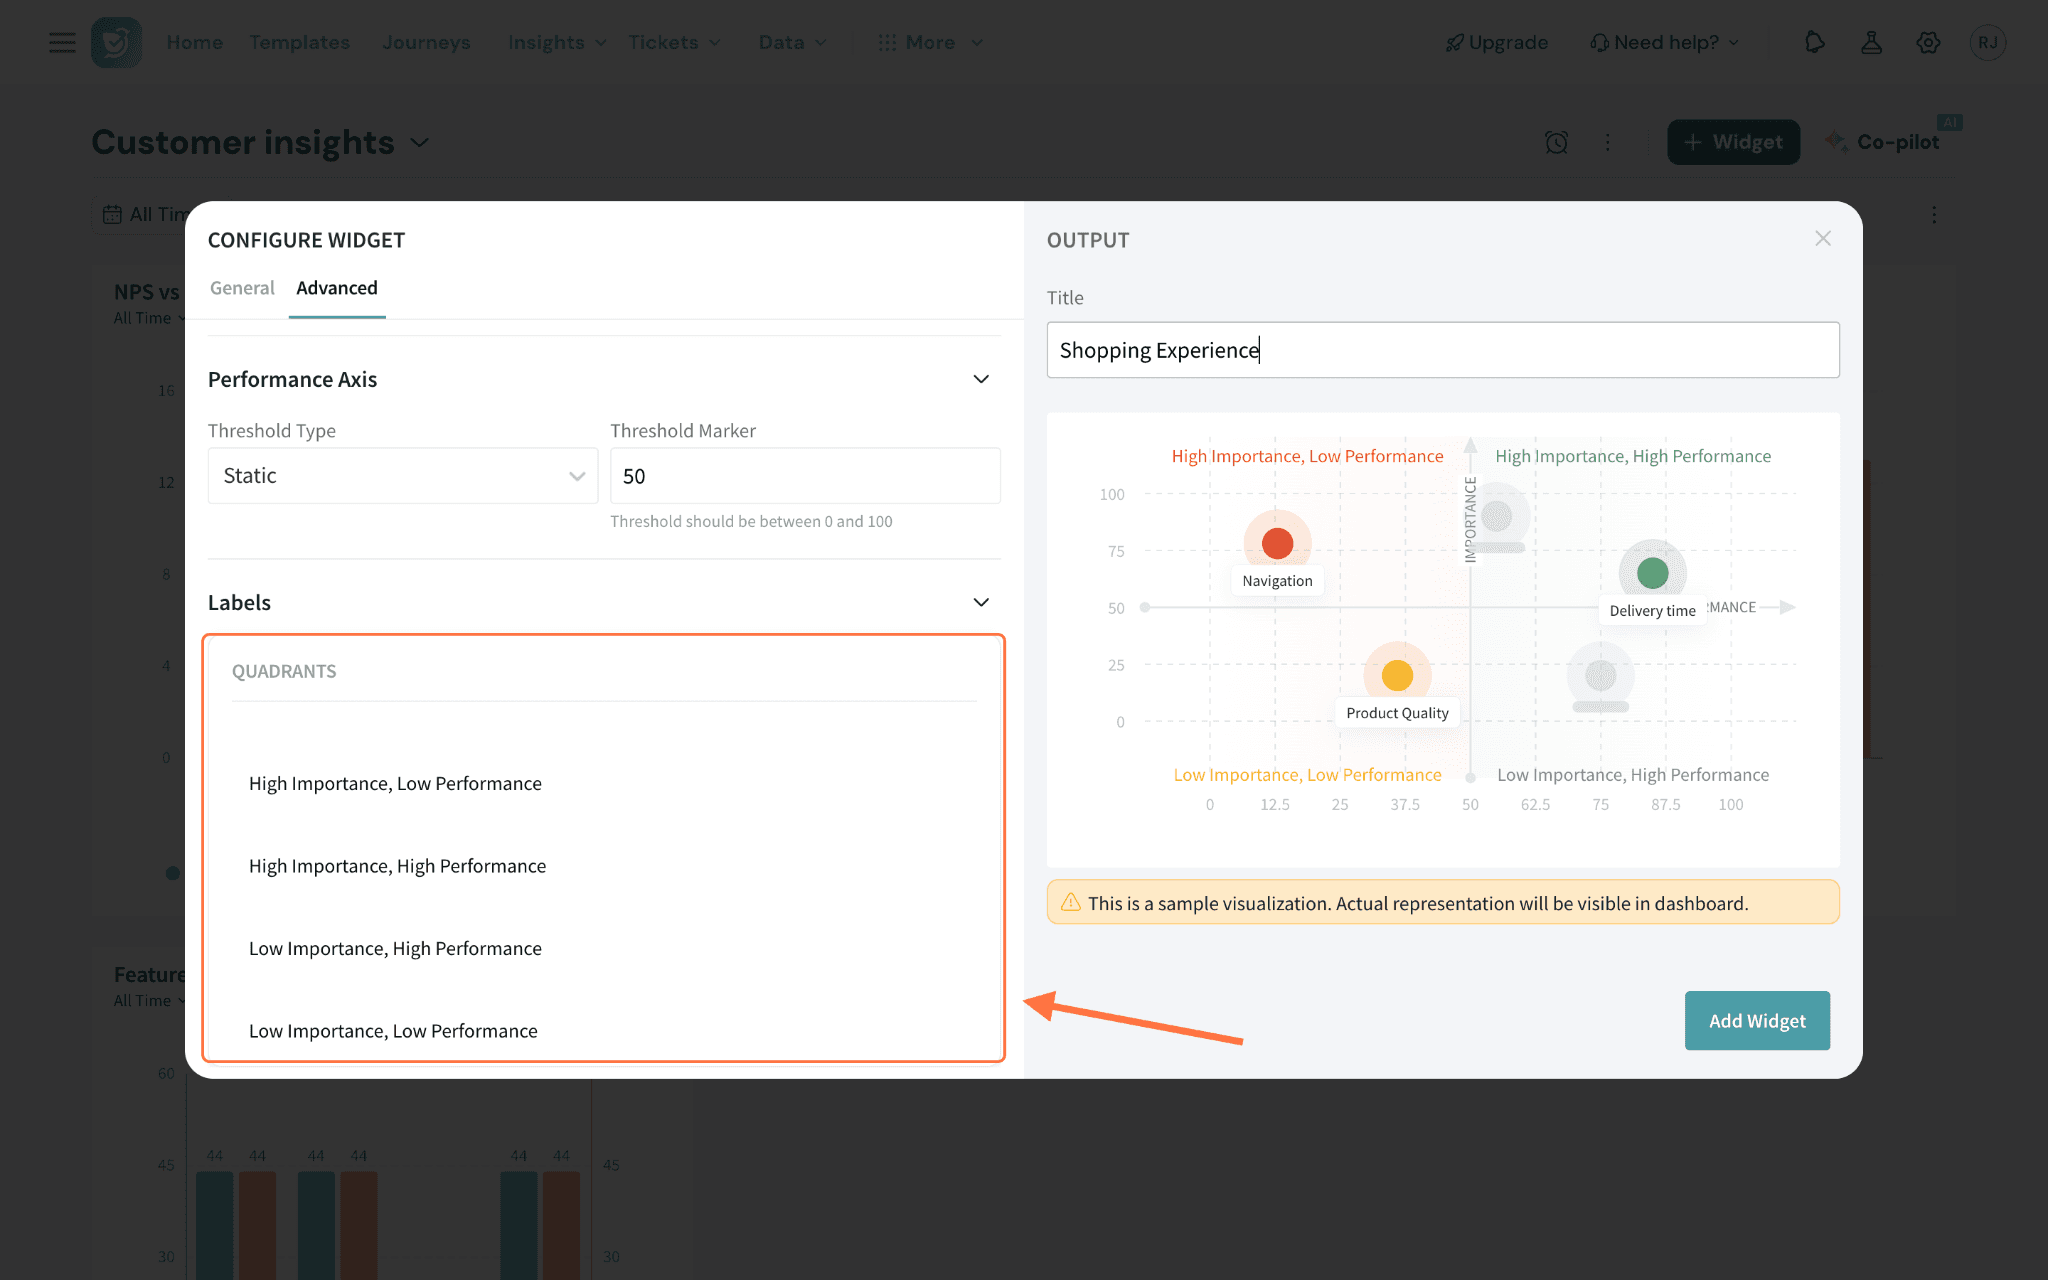Screen dimensions: 2048x1280
Task: Click the Low Importance, Low Performance label row
Action: click(393, 1030)
